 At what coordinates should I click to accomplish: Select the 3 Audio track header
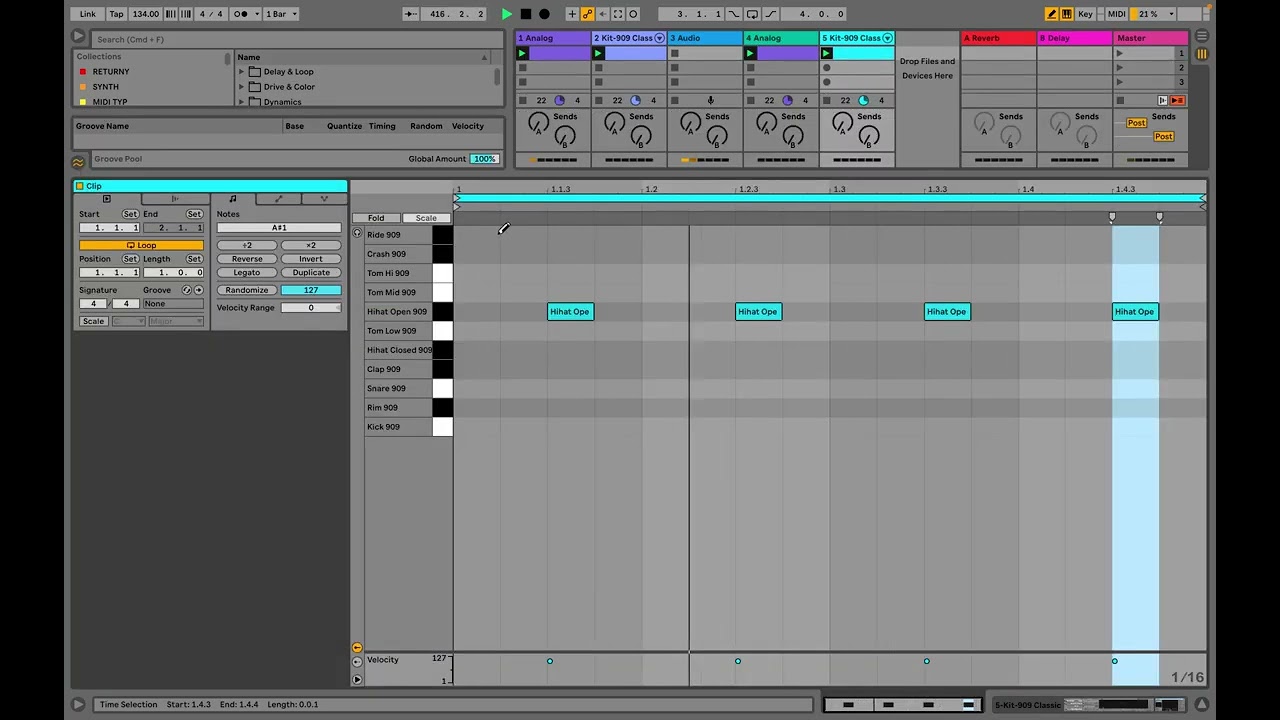coord(705,38)
